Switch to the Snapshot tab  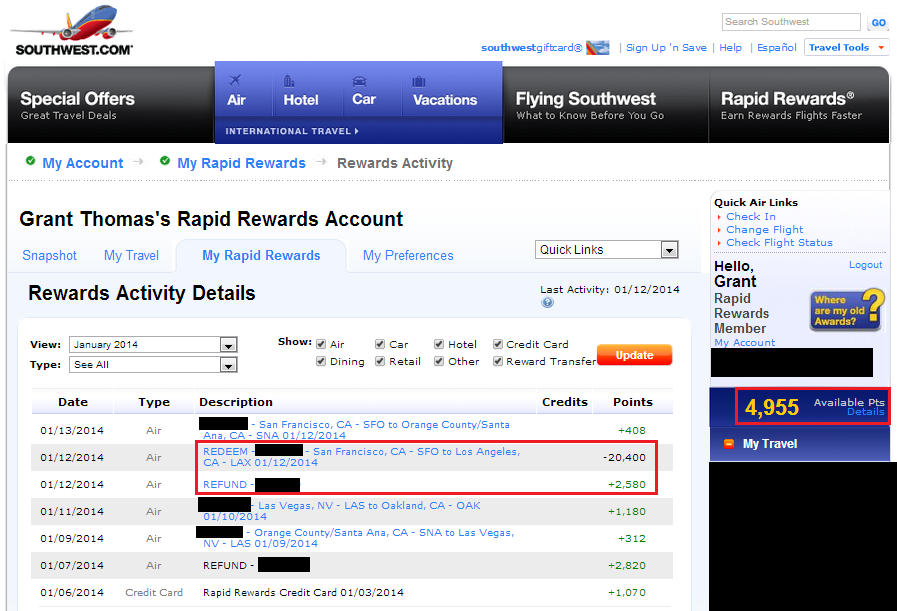tap(49, 255)
